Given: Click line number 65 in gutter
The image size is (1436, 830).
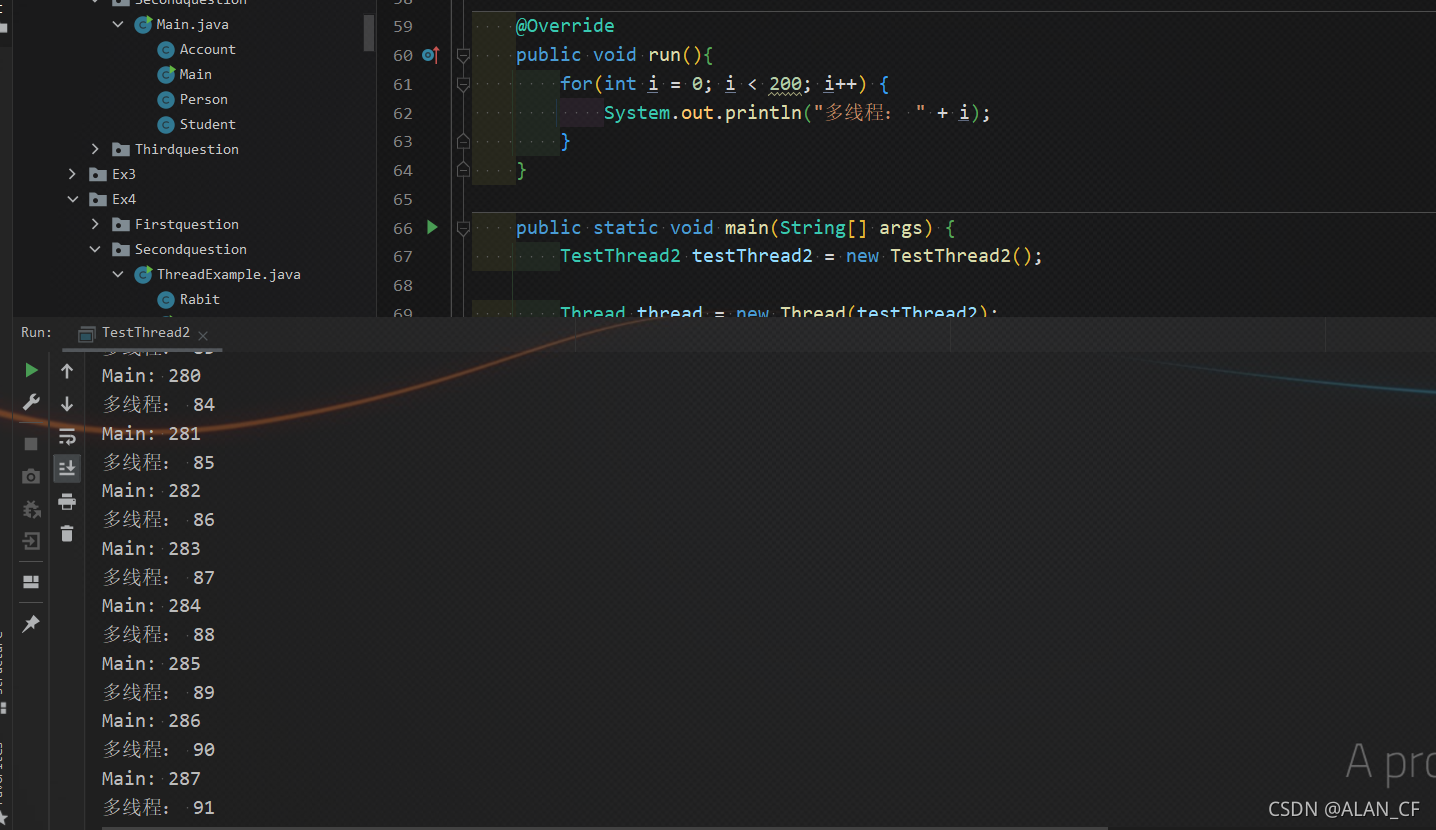Looking at the screenshot, I should point(402,199).
